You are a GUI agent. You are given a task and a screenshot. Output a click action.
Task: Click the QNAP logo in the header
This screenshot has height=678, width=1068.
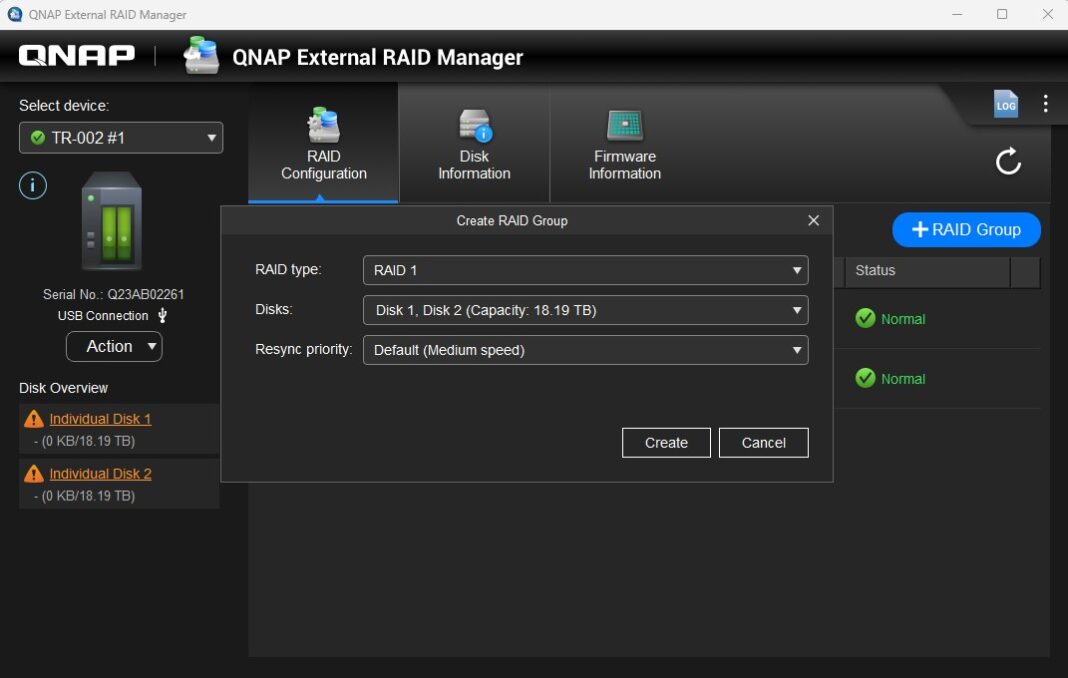point(76,55)
